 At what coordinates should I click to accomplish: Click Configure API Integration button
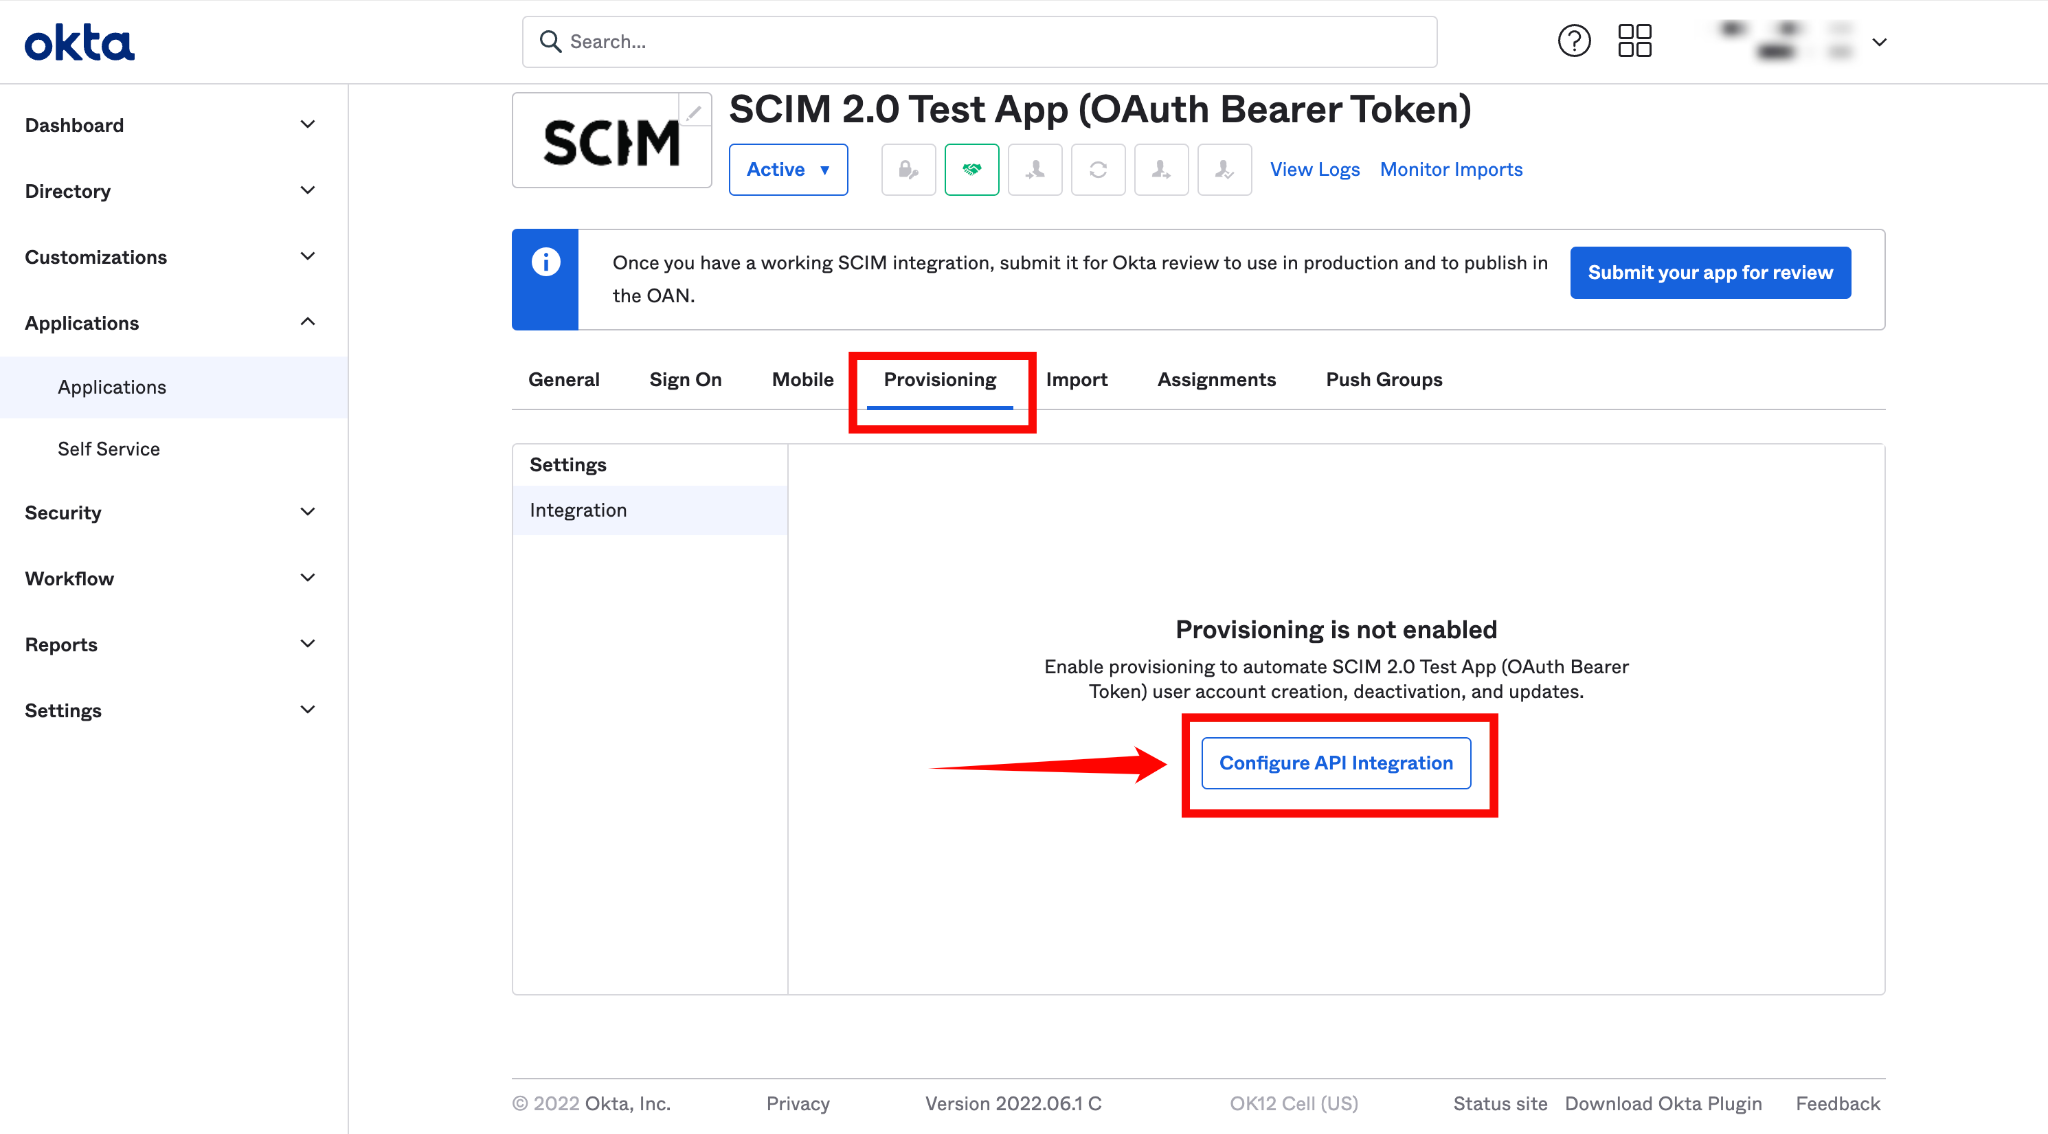click(1336, 763)
